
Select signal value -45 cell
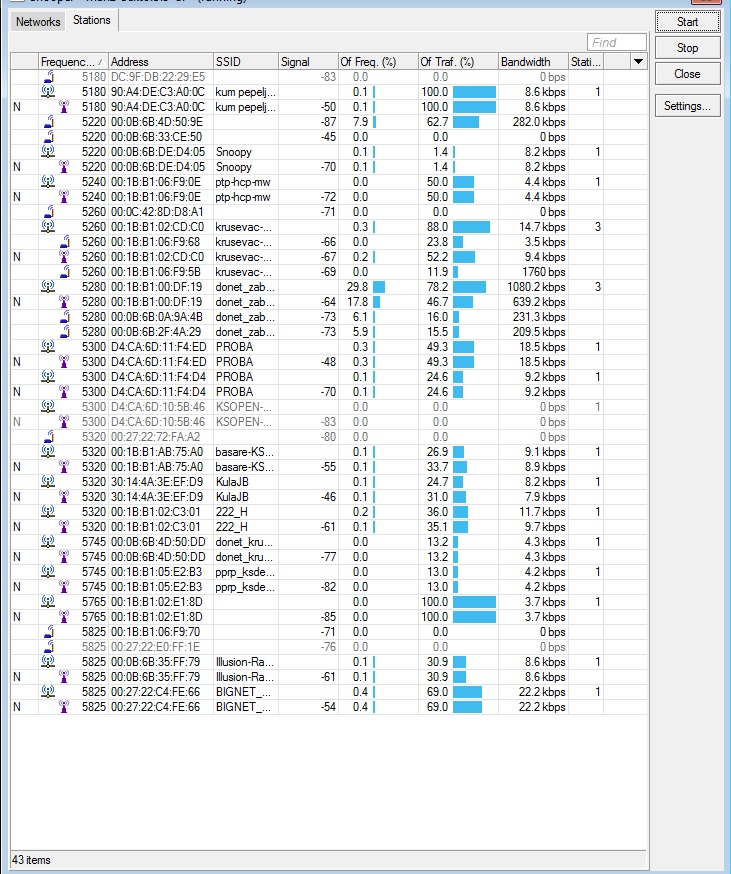point(308,137)
